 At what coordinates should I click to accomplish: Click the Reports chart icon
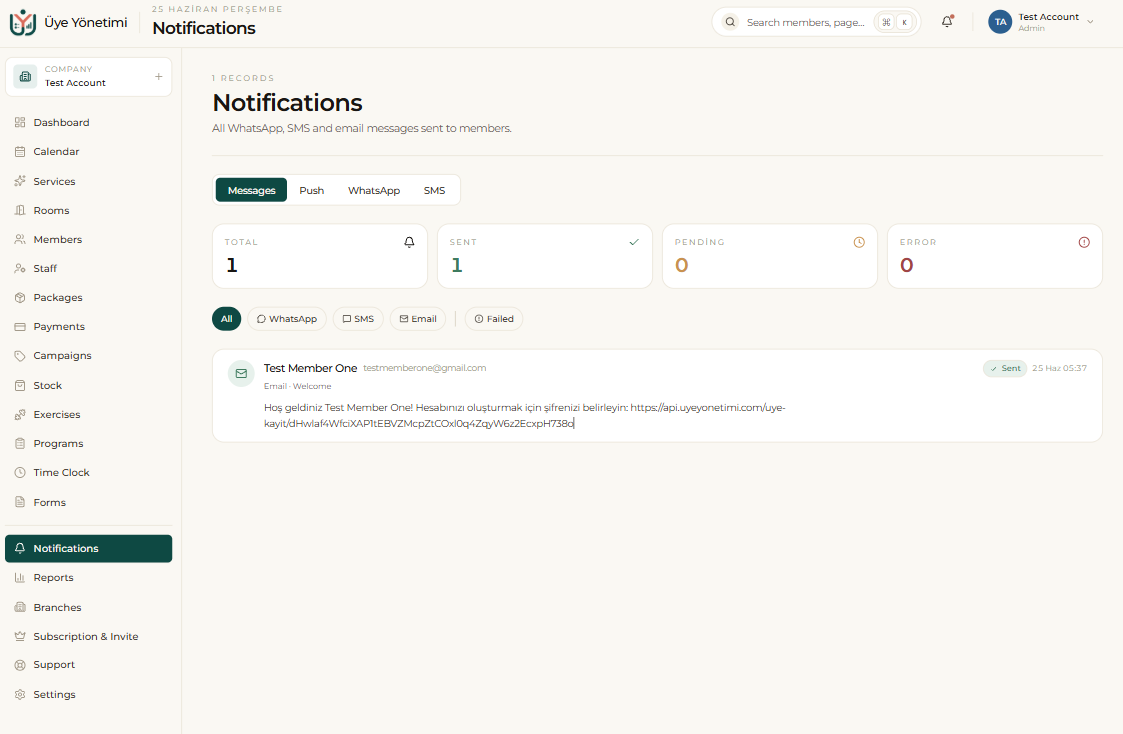click(x=20, y=578)
